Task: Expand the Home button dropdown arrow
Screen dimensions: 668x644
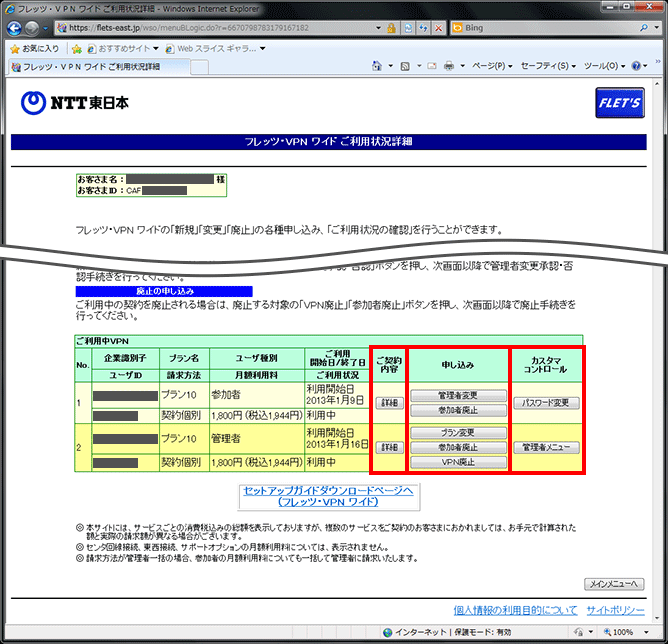Action: click(x=390, y=66)
